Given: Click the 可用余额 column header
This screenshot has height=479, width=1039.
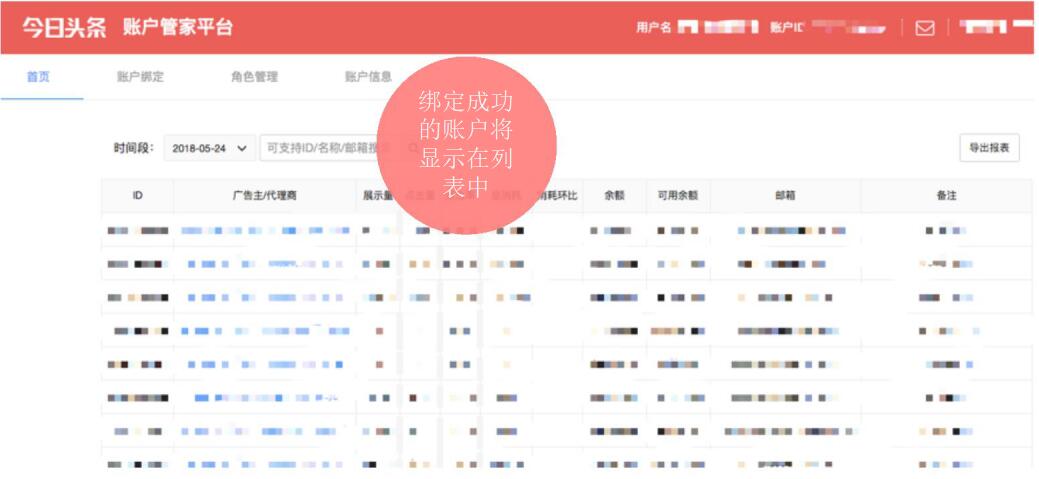Looking at the screenshot, I should pyautogui.click(x=678, y=196).
